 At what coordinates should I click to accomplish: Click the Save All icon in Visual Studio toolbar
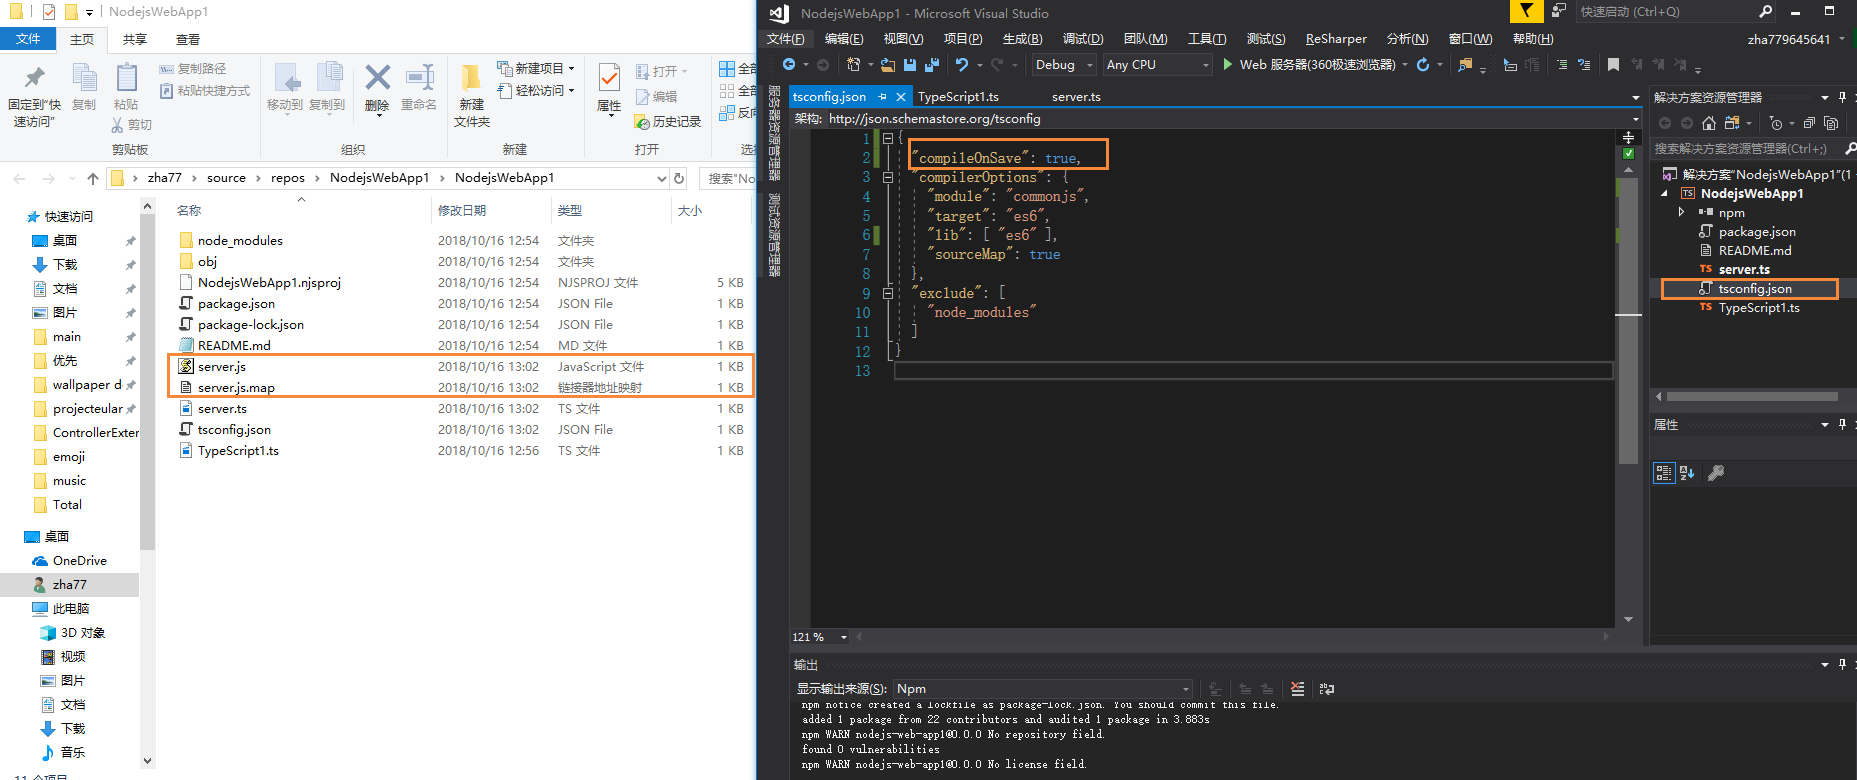pos(932,64)
